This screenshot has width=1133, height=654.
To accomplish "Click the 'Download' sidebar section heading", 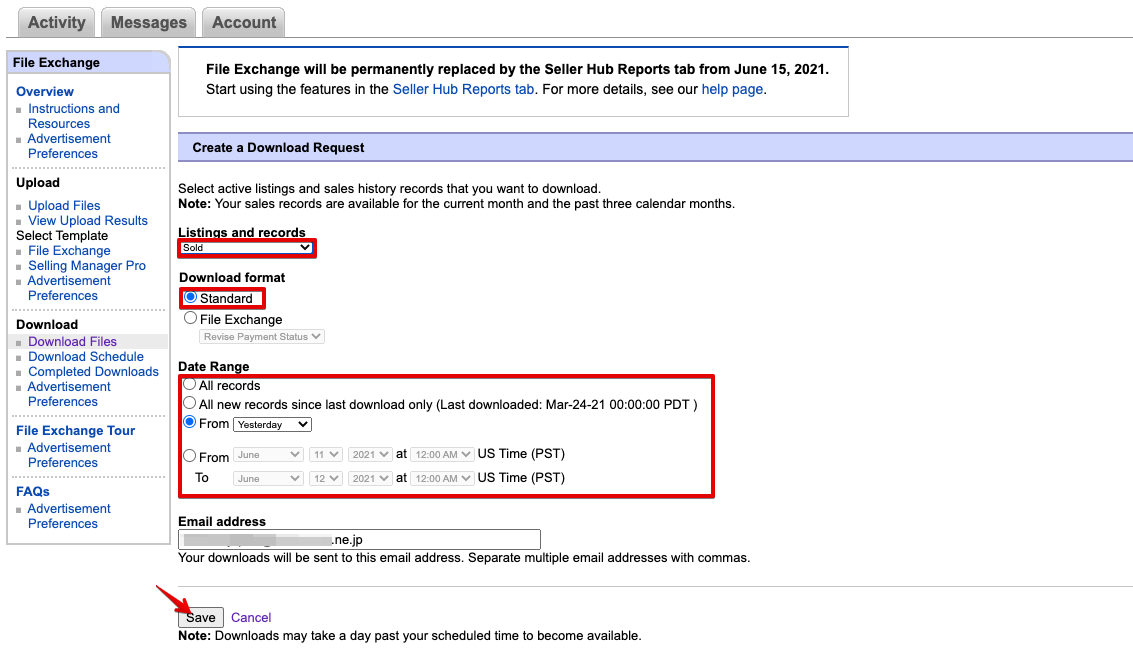I will (x=47, y=324).
